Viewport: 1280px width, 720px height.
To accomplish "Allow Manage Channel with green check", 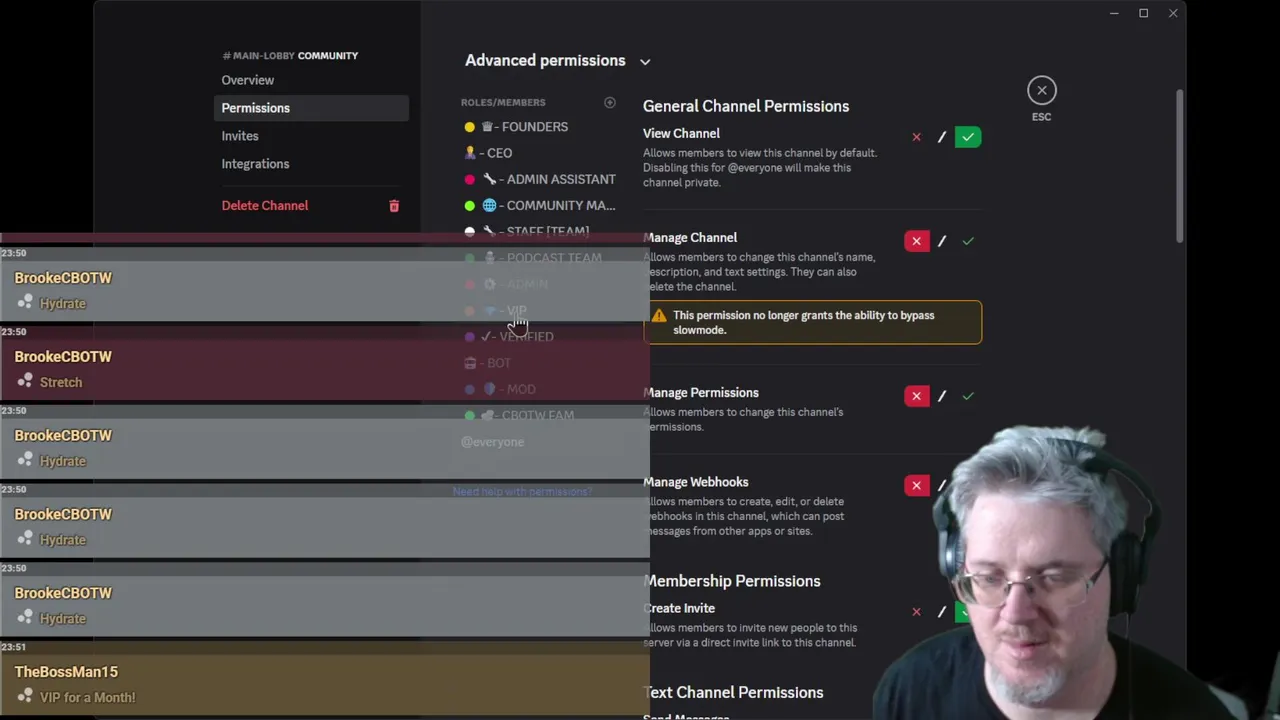I will click(x=968, y=241).
